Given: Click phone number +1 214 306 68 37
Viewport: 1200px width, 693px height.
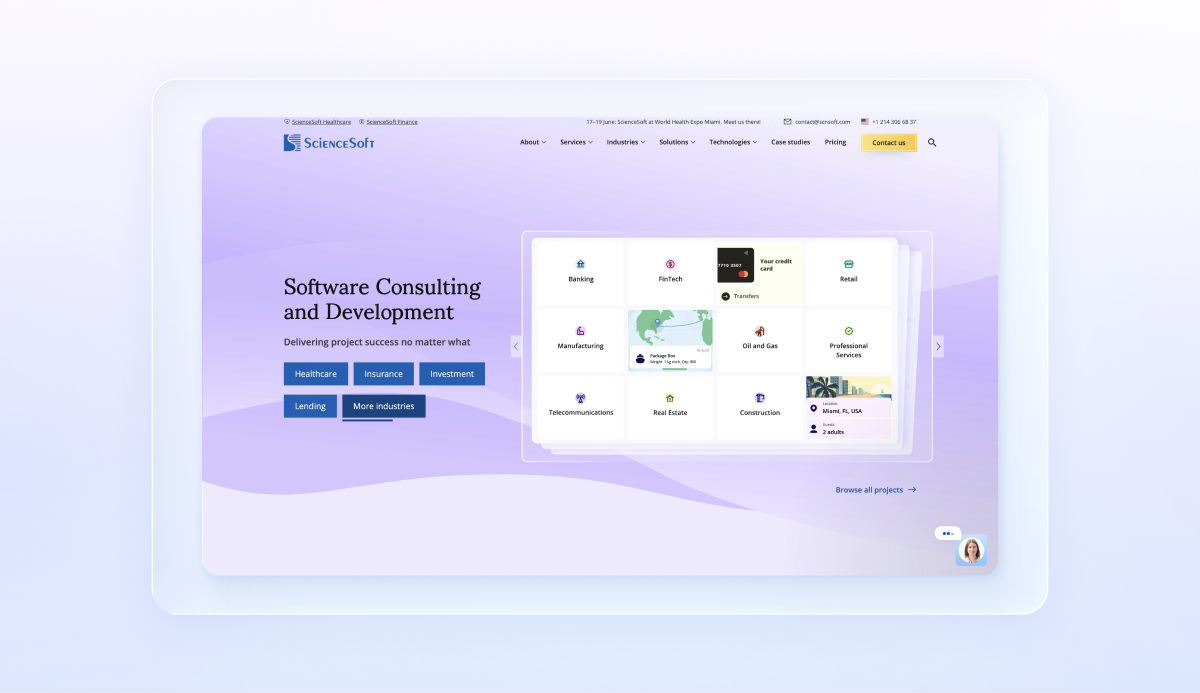Looking at the screenshot, I should pos(894,122).
